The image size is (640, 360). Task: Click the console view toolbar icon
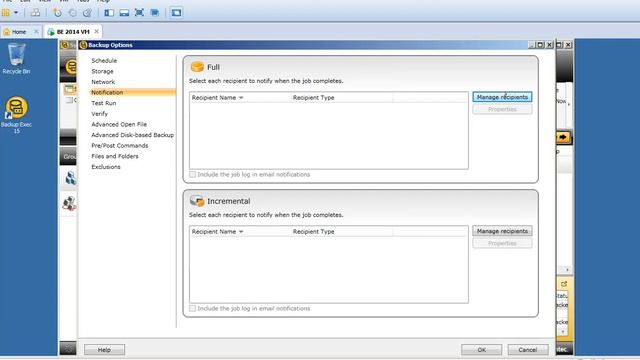coord(176,13)
